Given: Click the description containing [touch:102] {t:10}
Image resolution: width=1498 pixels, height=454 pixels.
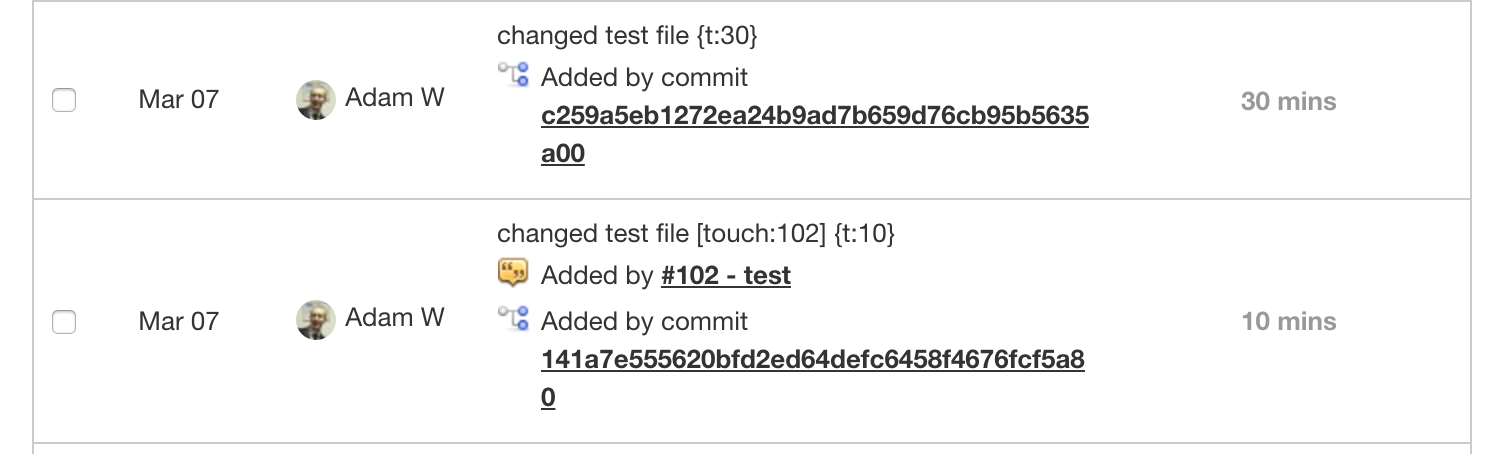Looking at the screenshot, I should (696, 234).
